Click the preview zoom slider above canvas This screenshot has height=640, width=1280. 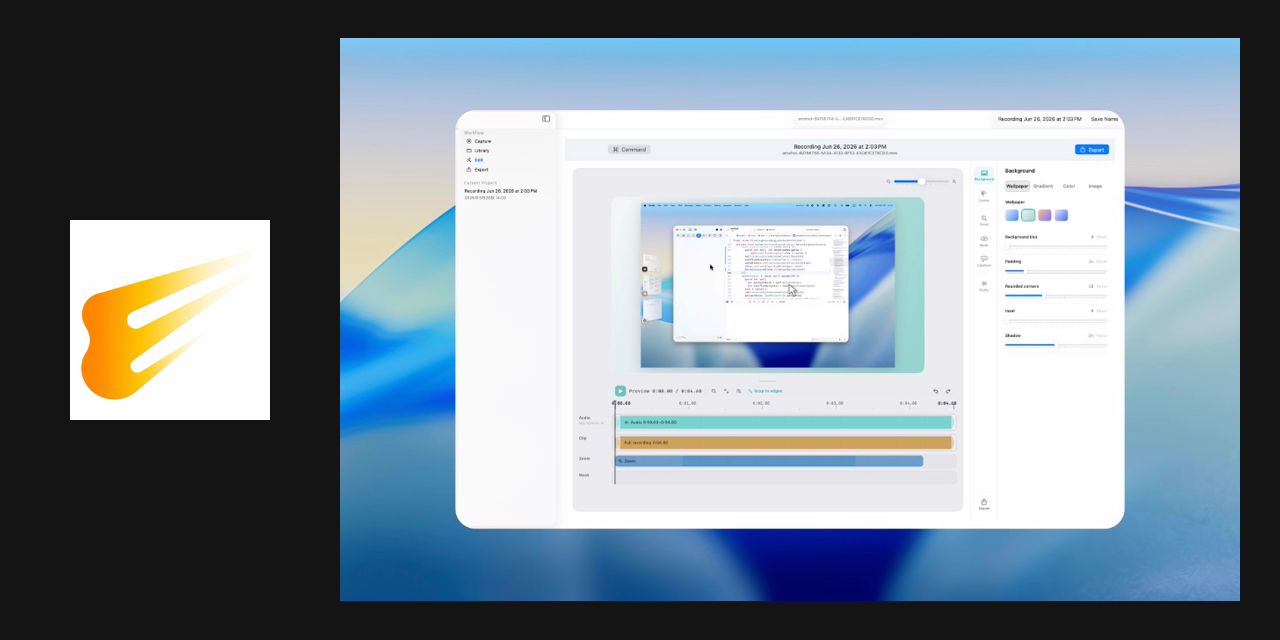pos(921,181)
